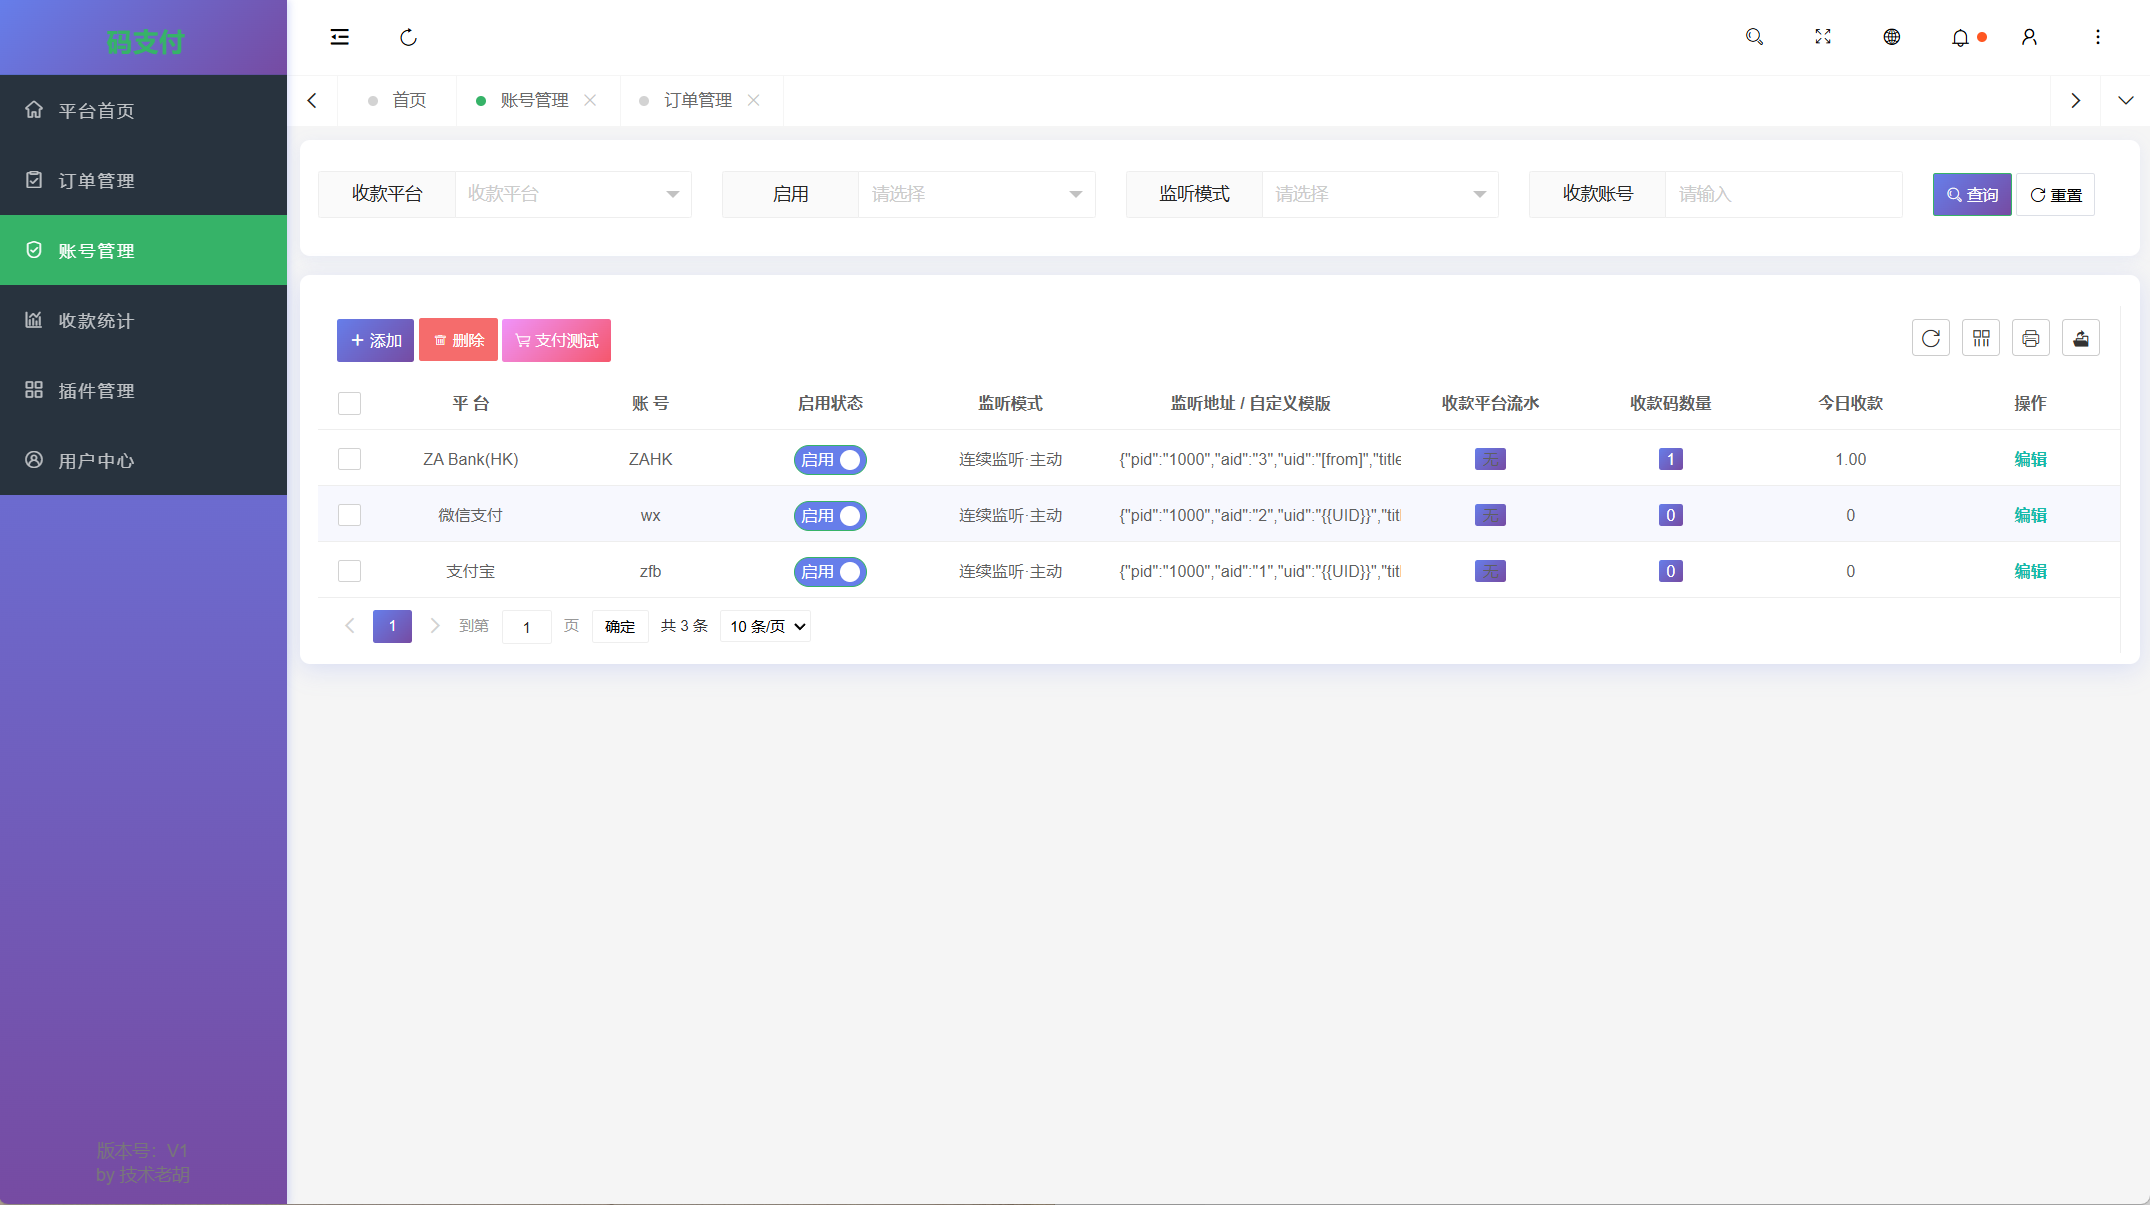
Task: Switch to the 订单管理 tab
Action: click(697, 100)
